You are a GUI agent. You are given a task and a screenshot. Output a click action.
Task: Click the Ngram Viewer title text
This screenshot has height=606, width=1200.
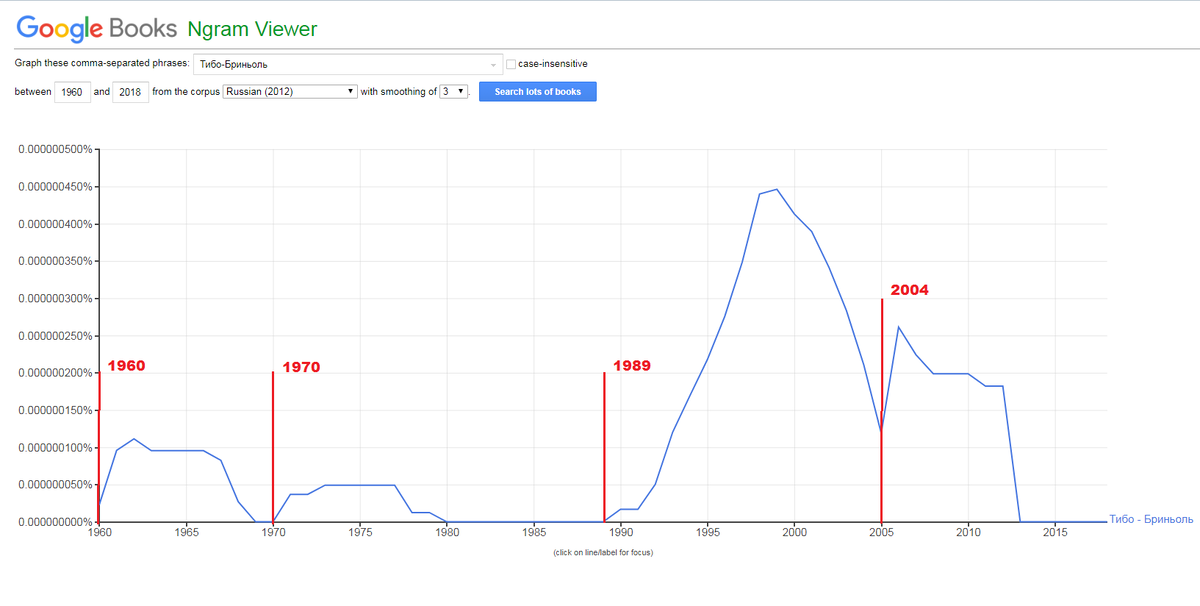click(x=252, y=28)
